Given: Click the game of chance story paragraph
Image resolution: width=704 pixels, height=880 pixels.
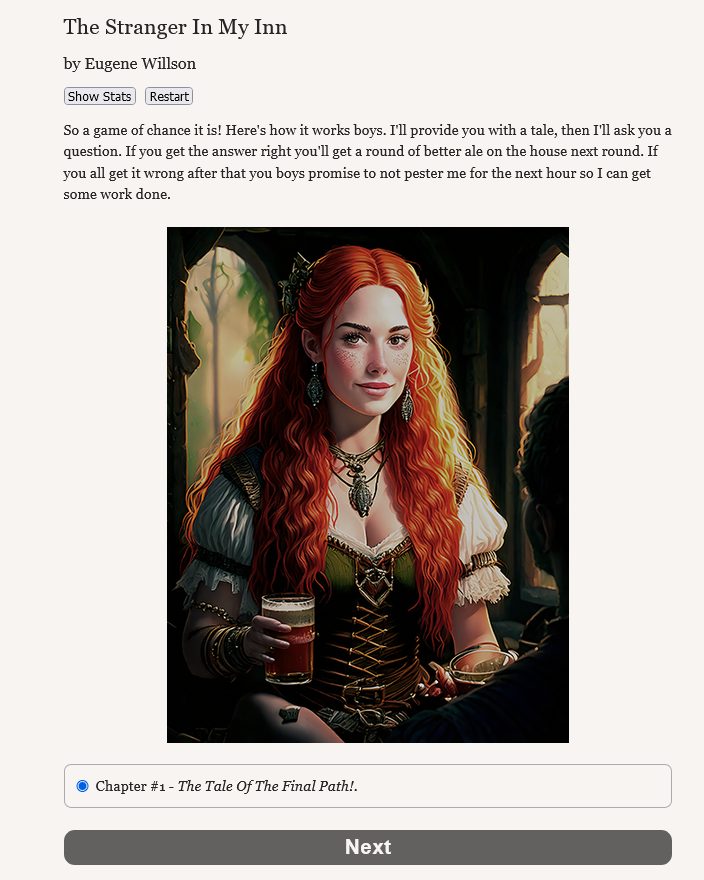Looking at the screenshot, I should pyautogui.click(x=368, y=162).
